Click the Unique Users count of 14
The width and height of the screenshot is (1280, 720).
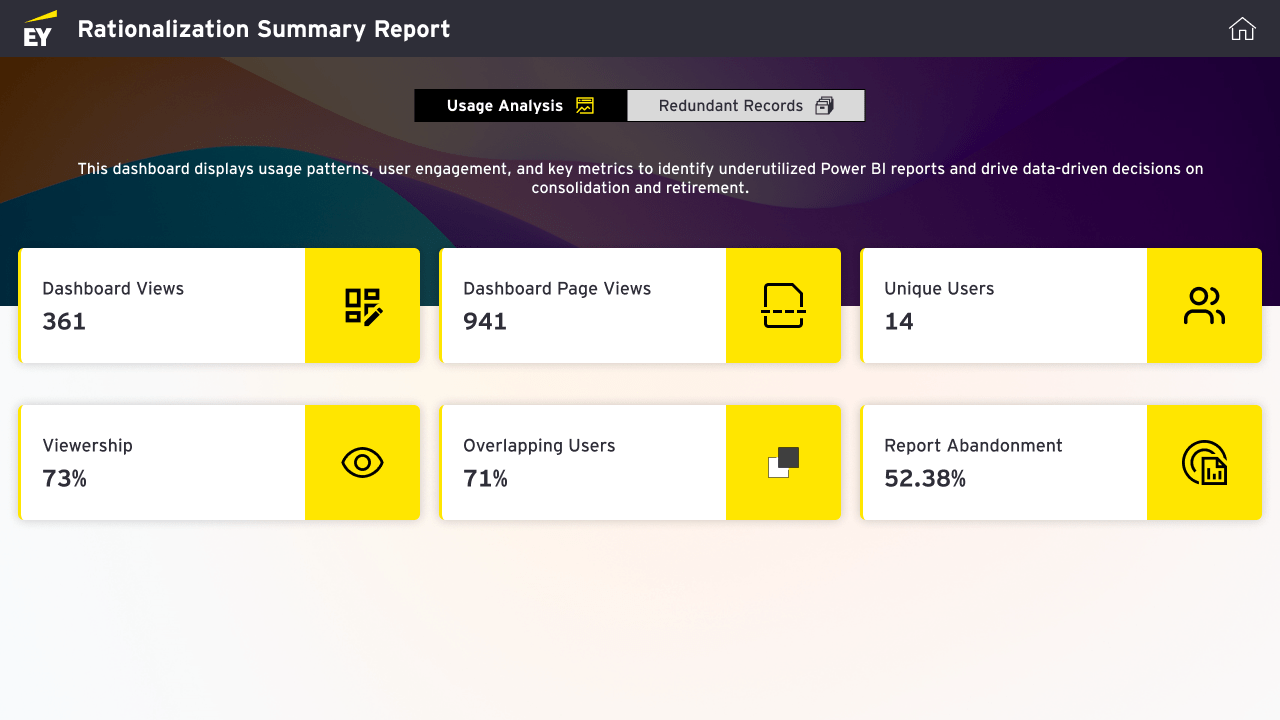point(899,322)
